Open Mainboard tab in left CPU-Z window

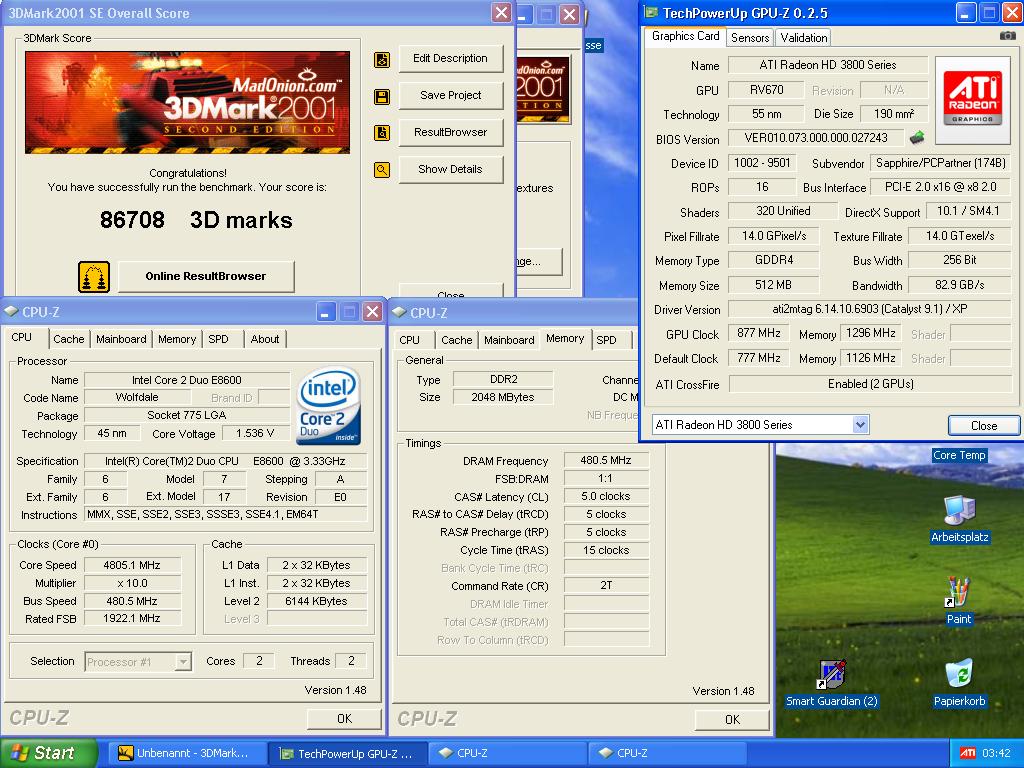click(121, 339)
